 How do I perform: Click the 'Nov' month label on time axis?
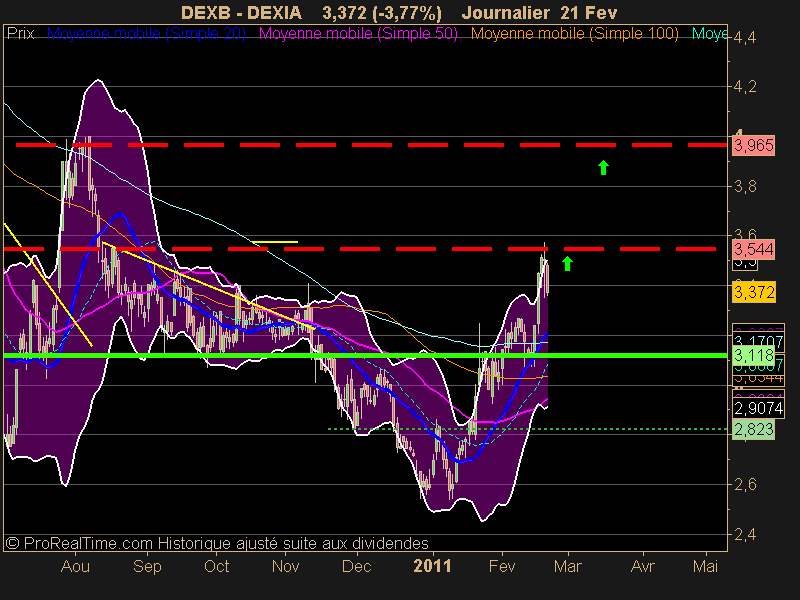click(x=285, y=566)
